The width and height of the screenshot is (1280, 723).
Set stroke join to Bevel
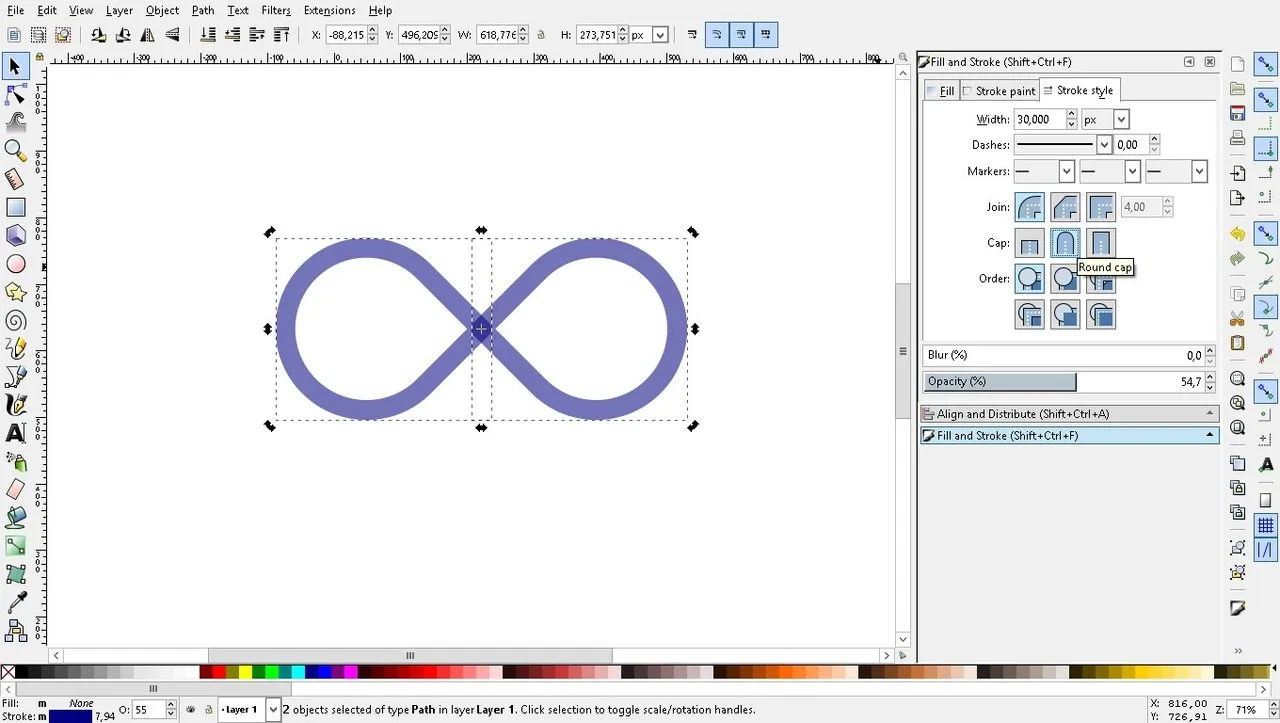[1065, 207]
